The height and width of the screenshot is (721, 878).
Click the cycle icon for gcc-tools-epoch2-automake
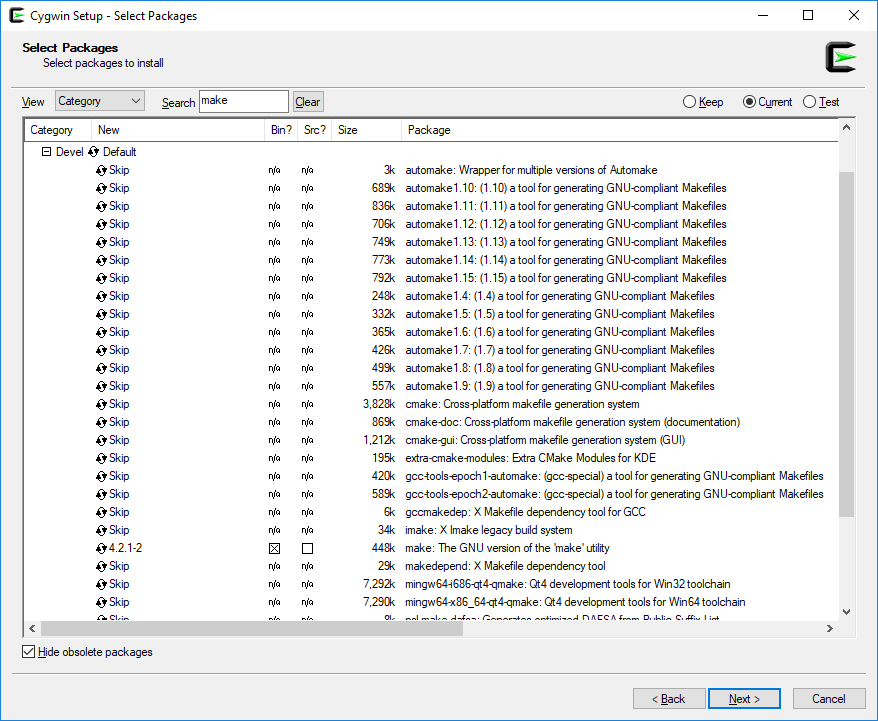[x=101, y=494]
